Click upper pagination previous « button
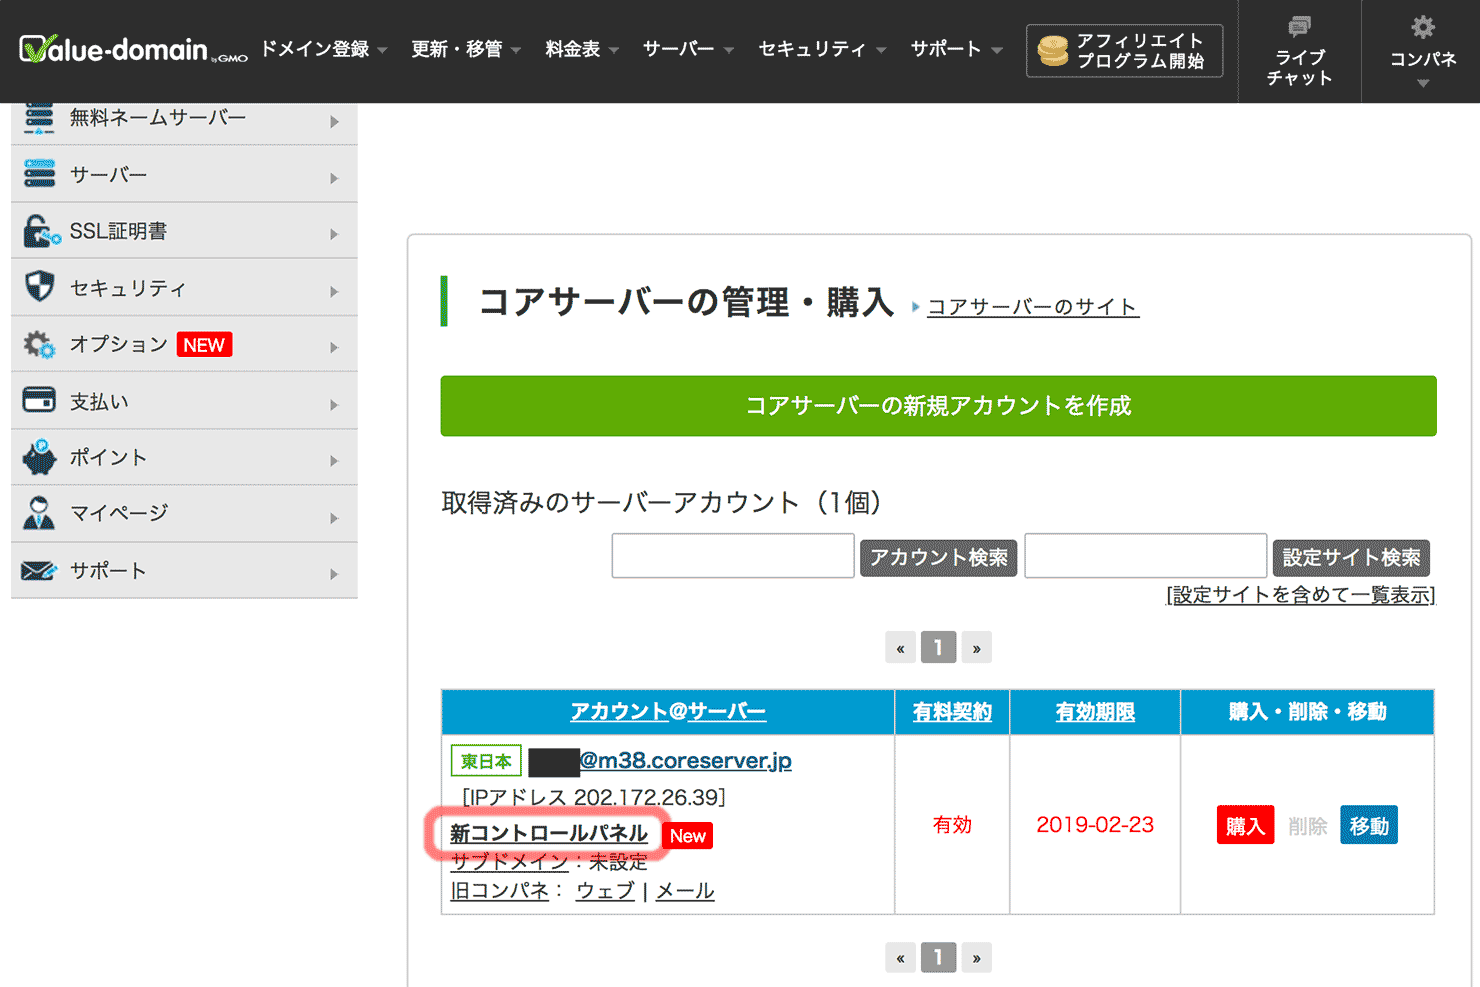 [x=900, y=648]
